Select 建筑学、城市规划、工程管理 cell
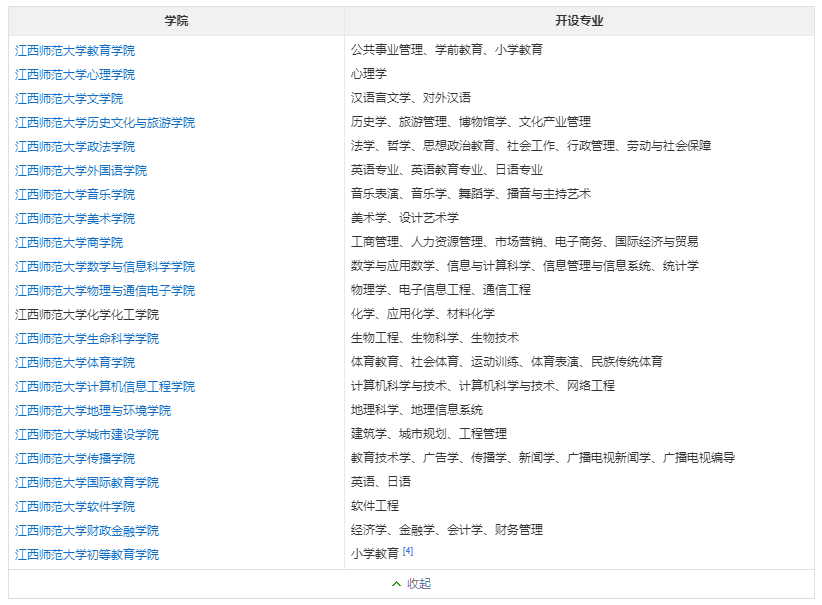Viewport: 822px width, 605px height. [429, 434]
